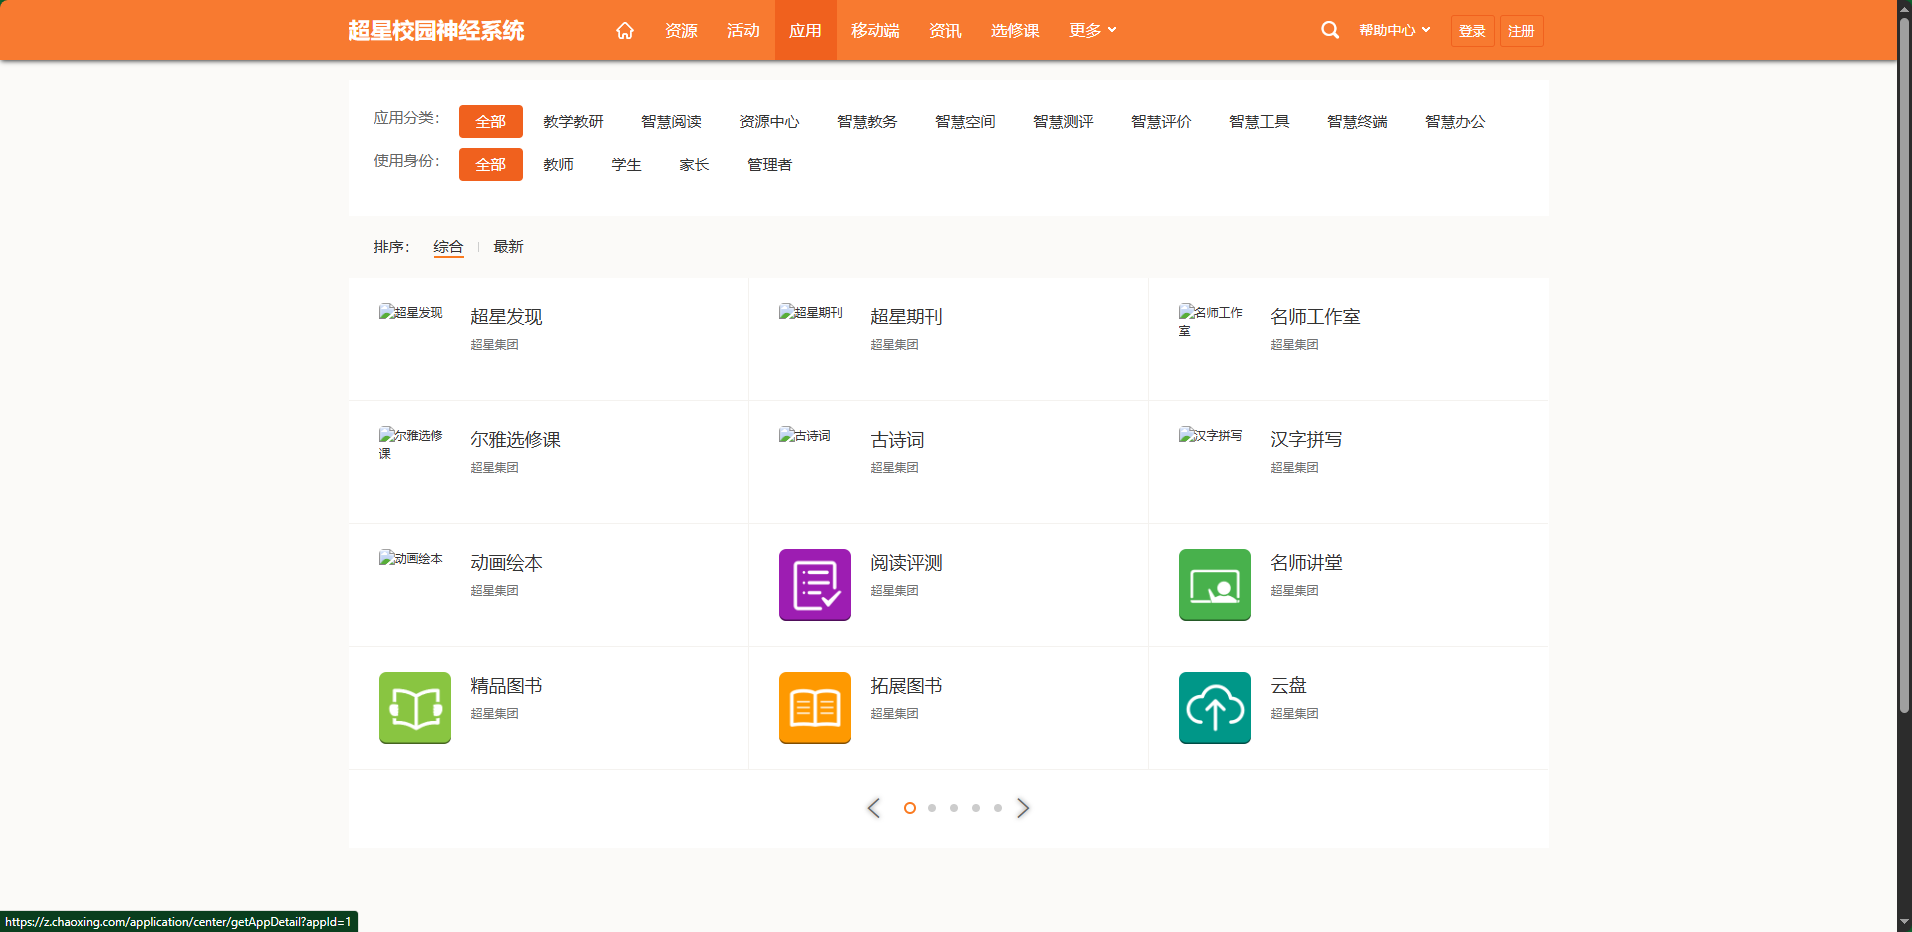The height and width of the screenshot is (932, 1912).
Task: Sort applications by 最新
Action: pyautogui.click(x=508, y=247)
